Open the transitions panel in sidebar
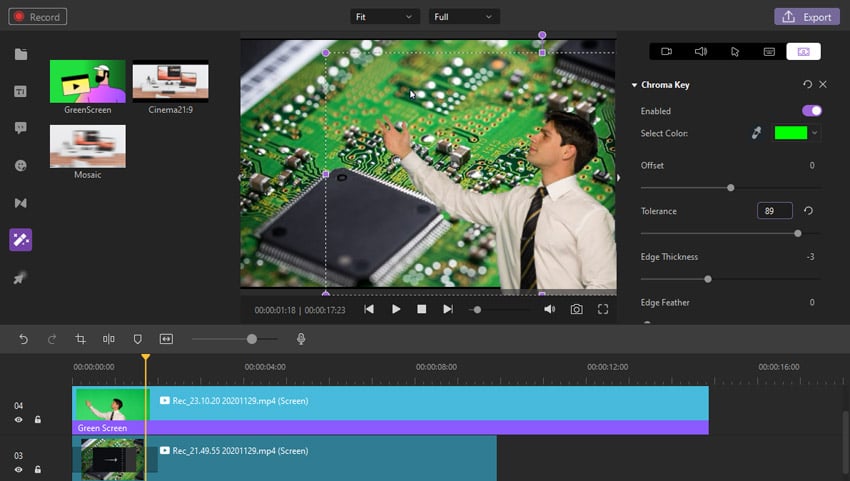Image resolution: width=850 pixels, height=481 pixels. point(21,203)
